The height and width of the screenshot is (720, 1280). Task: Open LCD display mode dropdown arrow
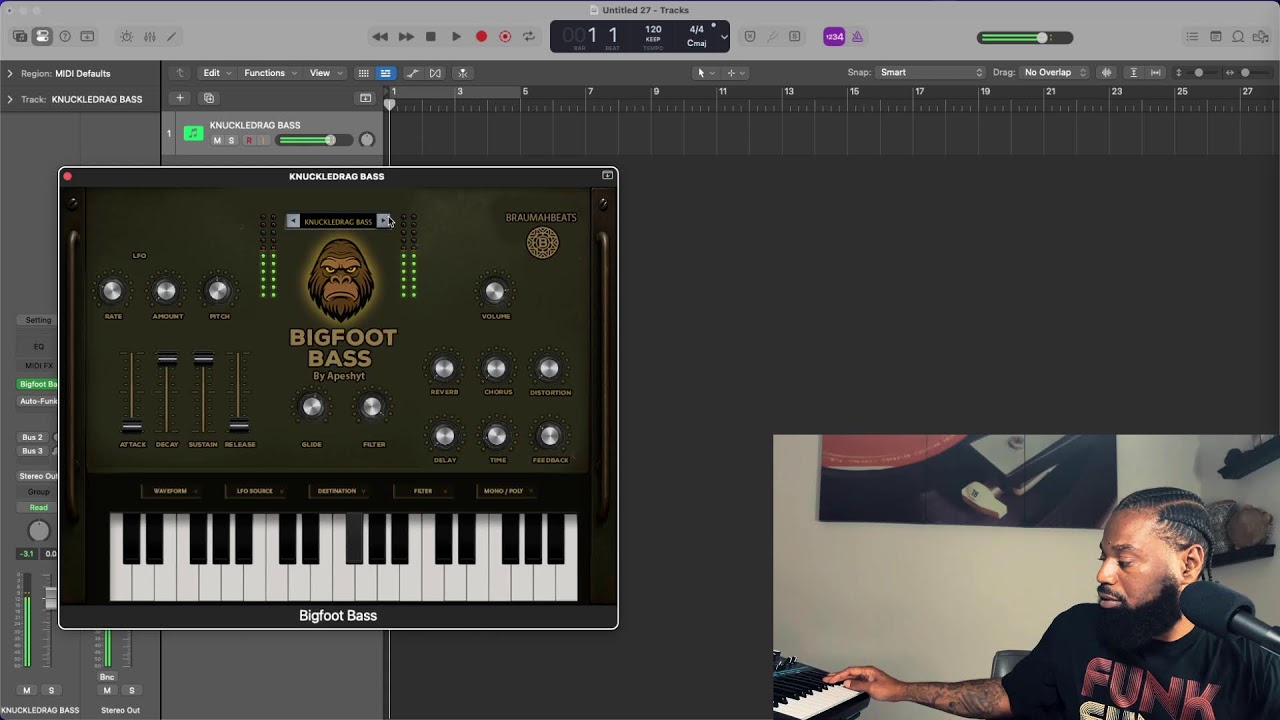click(724, 37)
